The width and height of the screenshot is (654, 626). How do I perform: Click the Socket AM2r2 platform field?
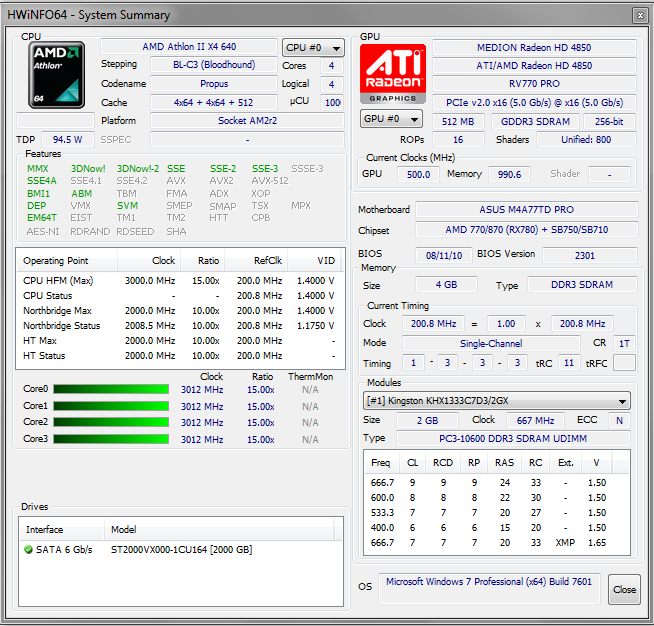point(247,121)
